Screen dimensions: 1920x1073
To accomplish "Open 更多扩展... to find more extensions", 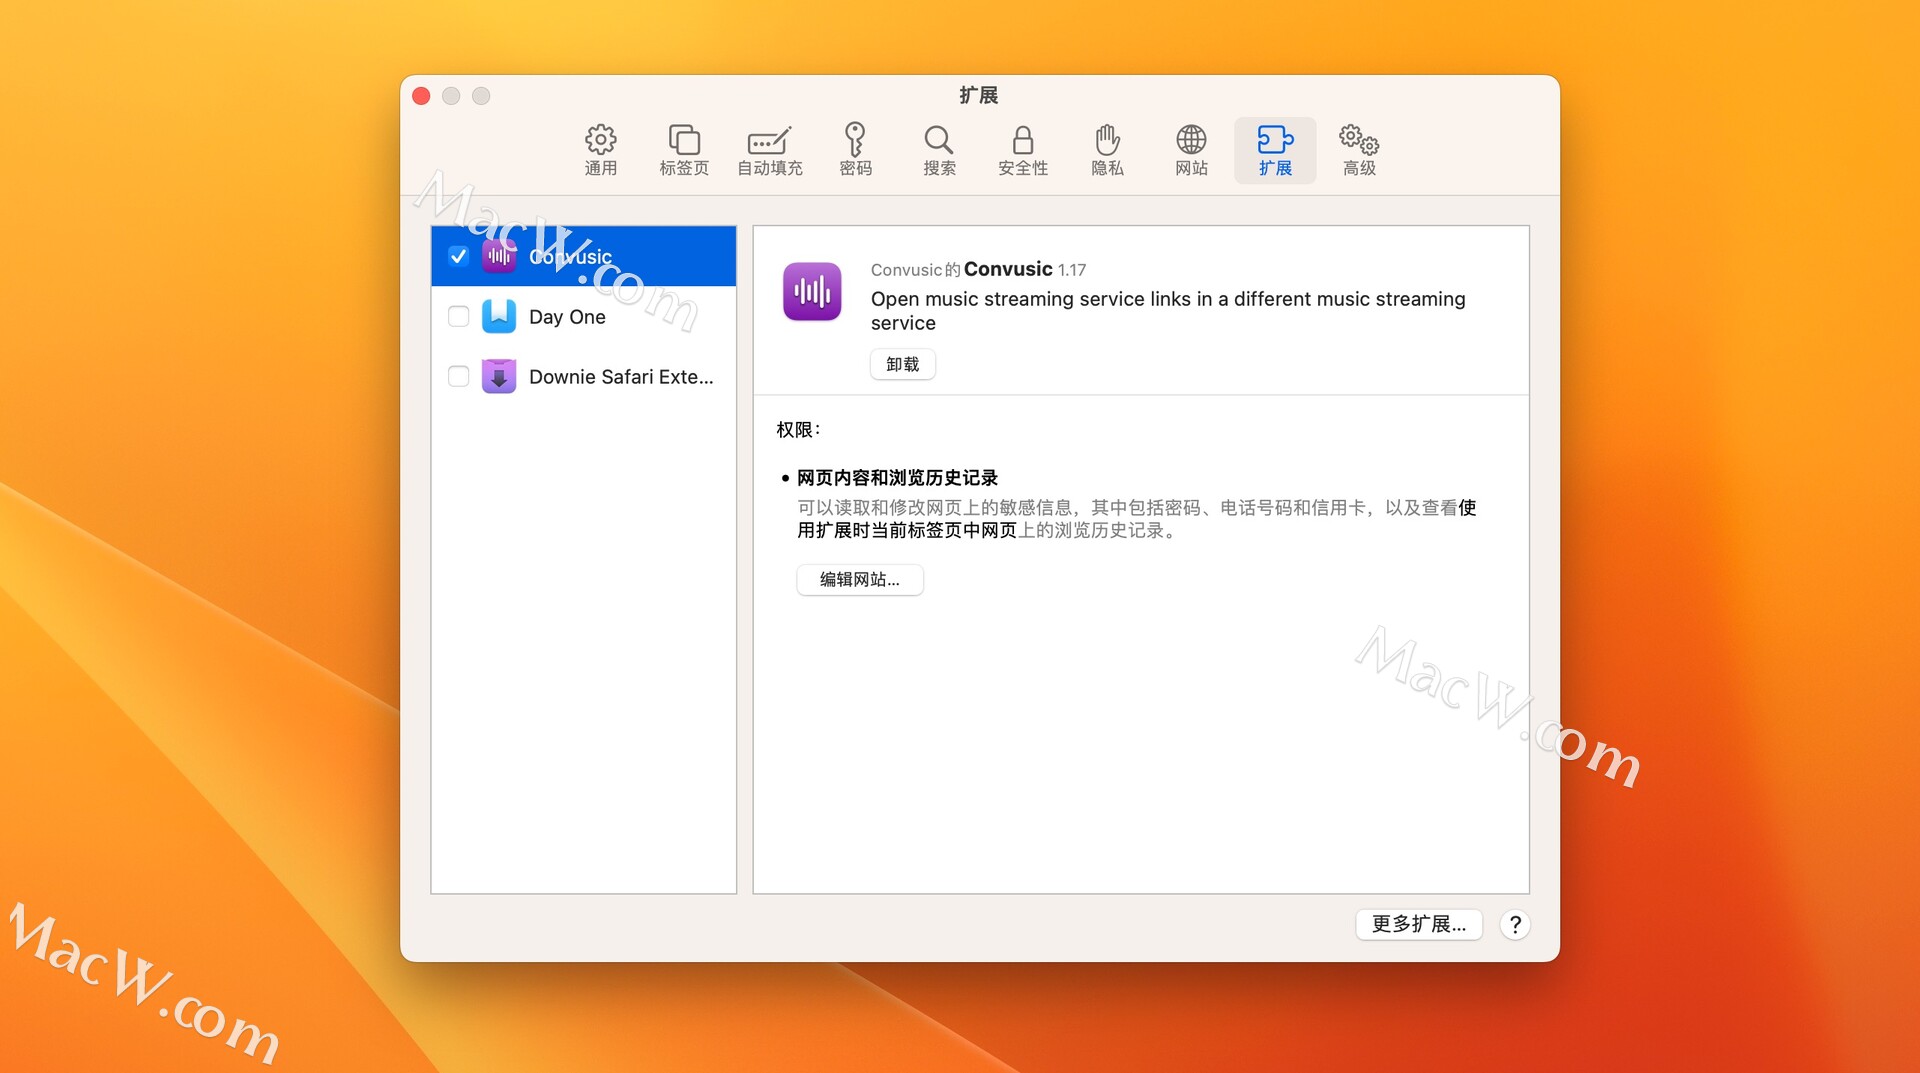I will tap(1418, 924).
